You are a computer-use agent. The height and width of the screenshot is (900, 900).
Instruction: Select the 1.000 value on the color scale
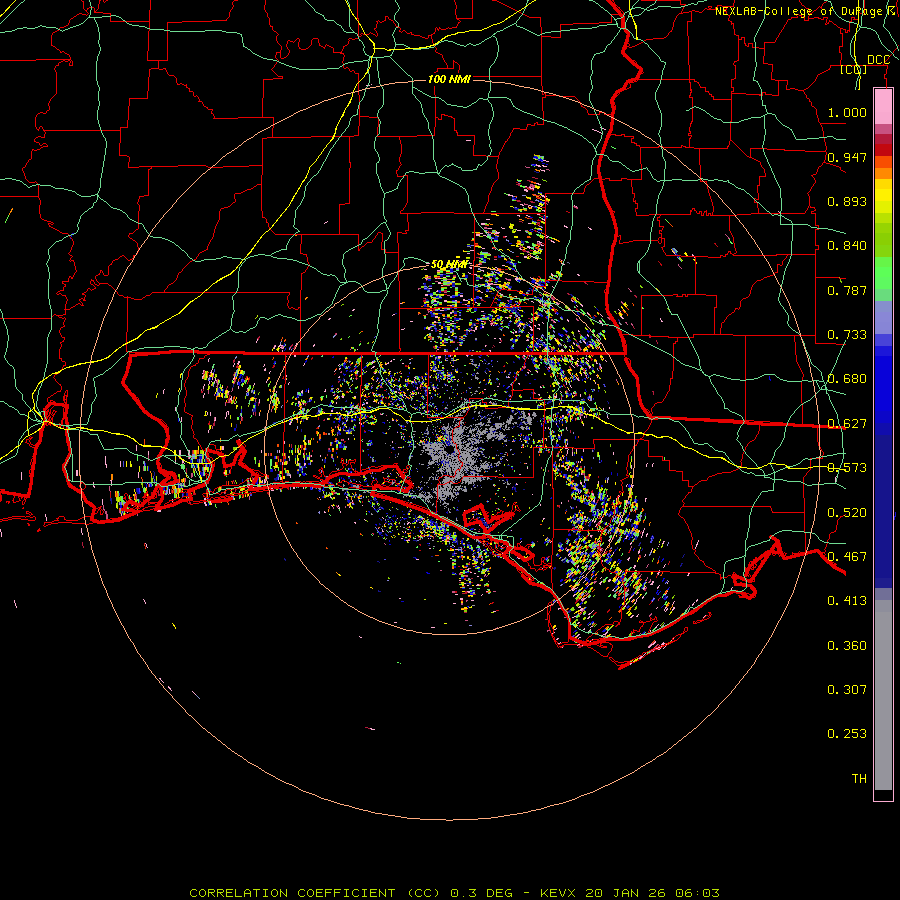coord(847,113)
